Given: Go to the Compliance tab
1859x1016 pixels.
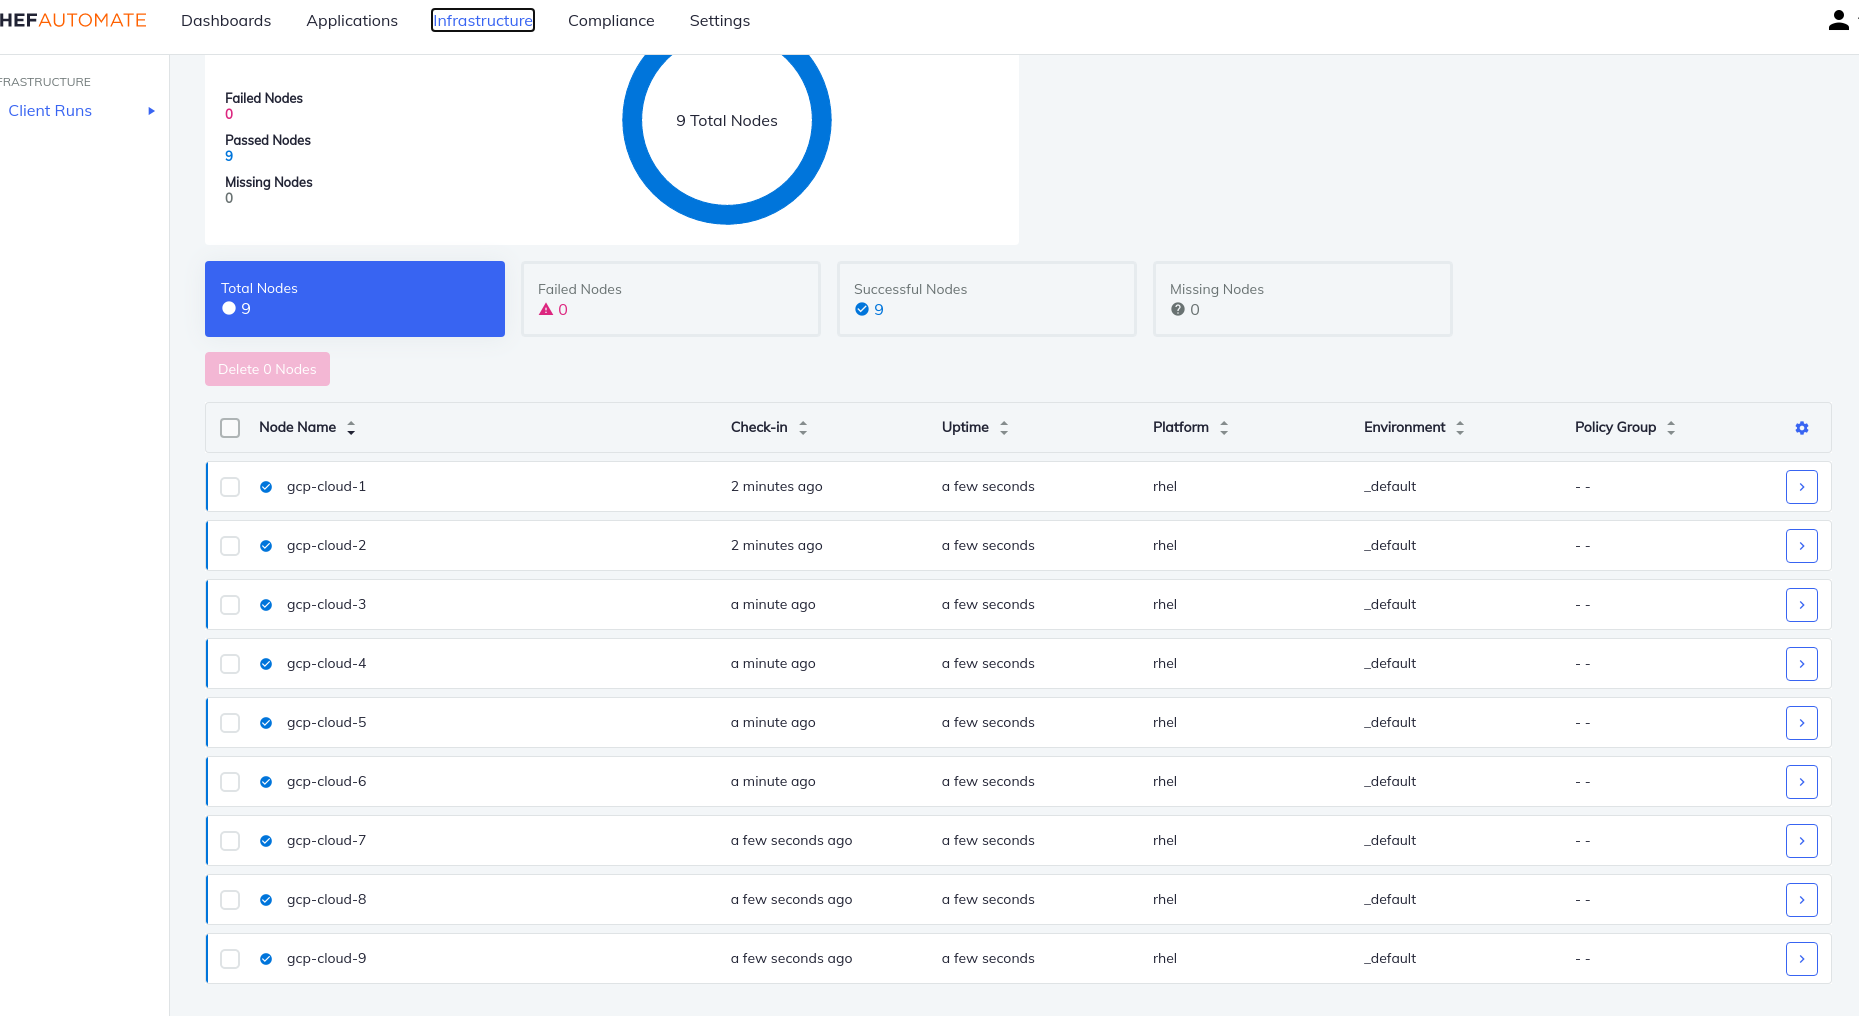Looking at the screenshot, I should tap(611, 21).
